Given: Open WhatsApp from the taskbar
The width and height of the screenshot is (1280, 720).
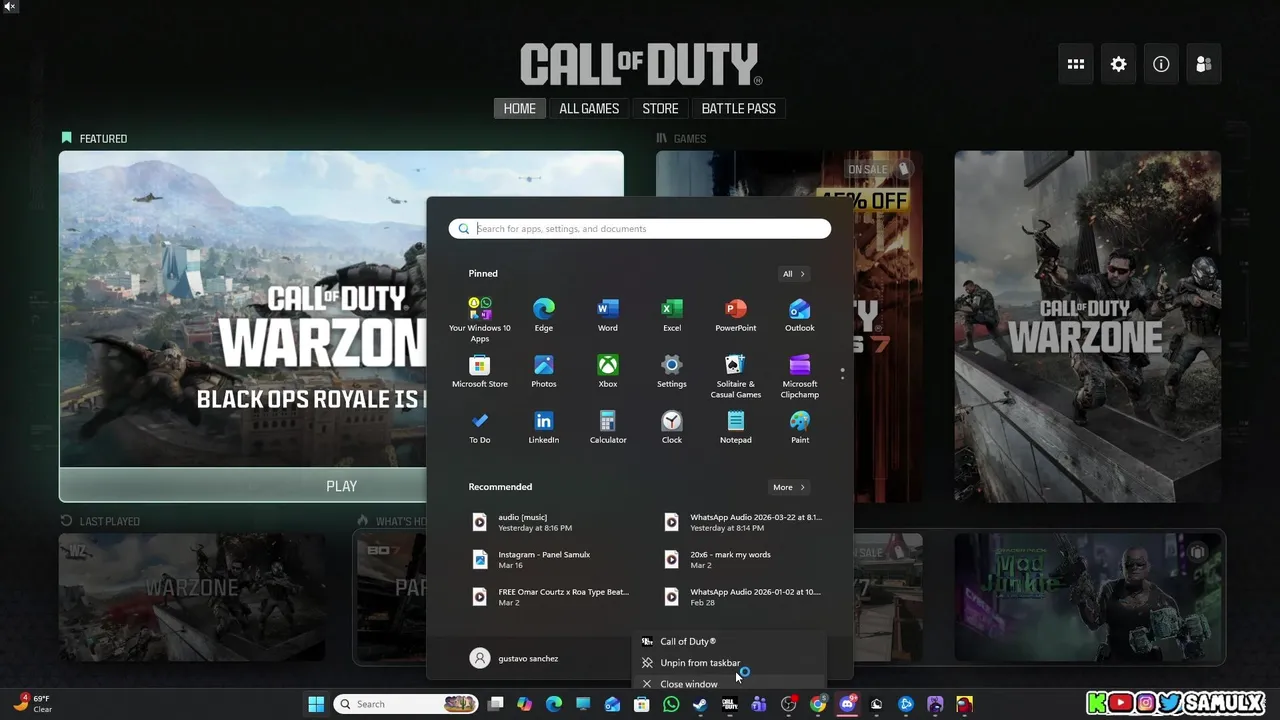Looking at the screenshot, I should coord(671,704).
